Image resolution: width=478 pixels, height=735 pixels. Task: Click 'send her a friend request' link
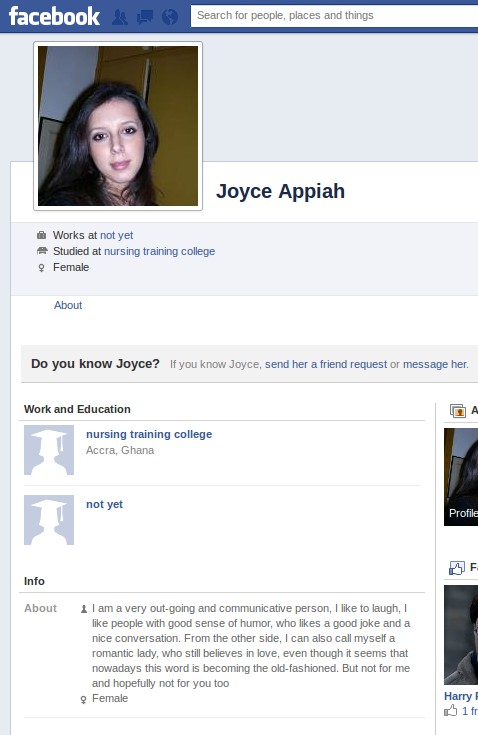[x=326, y=364]
